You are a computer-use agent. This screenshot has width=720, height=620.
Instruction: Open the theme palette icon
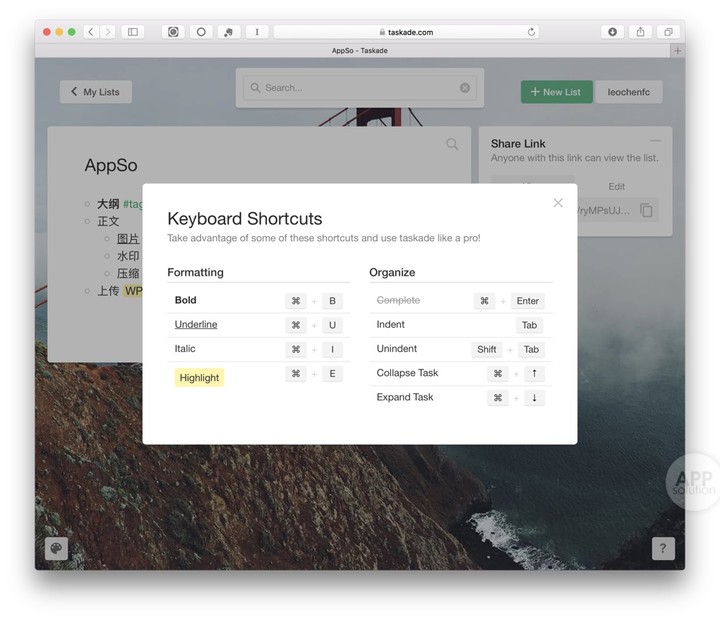pos(56,548)
